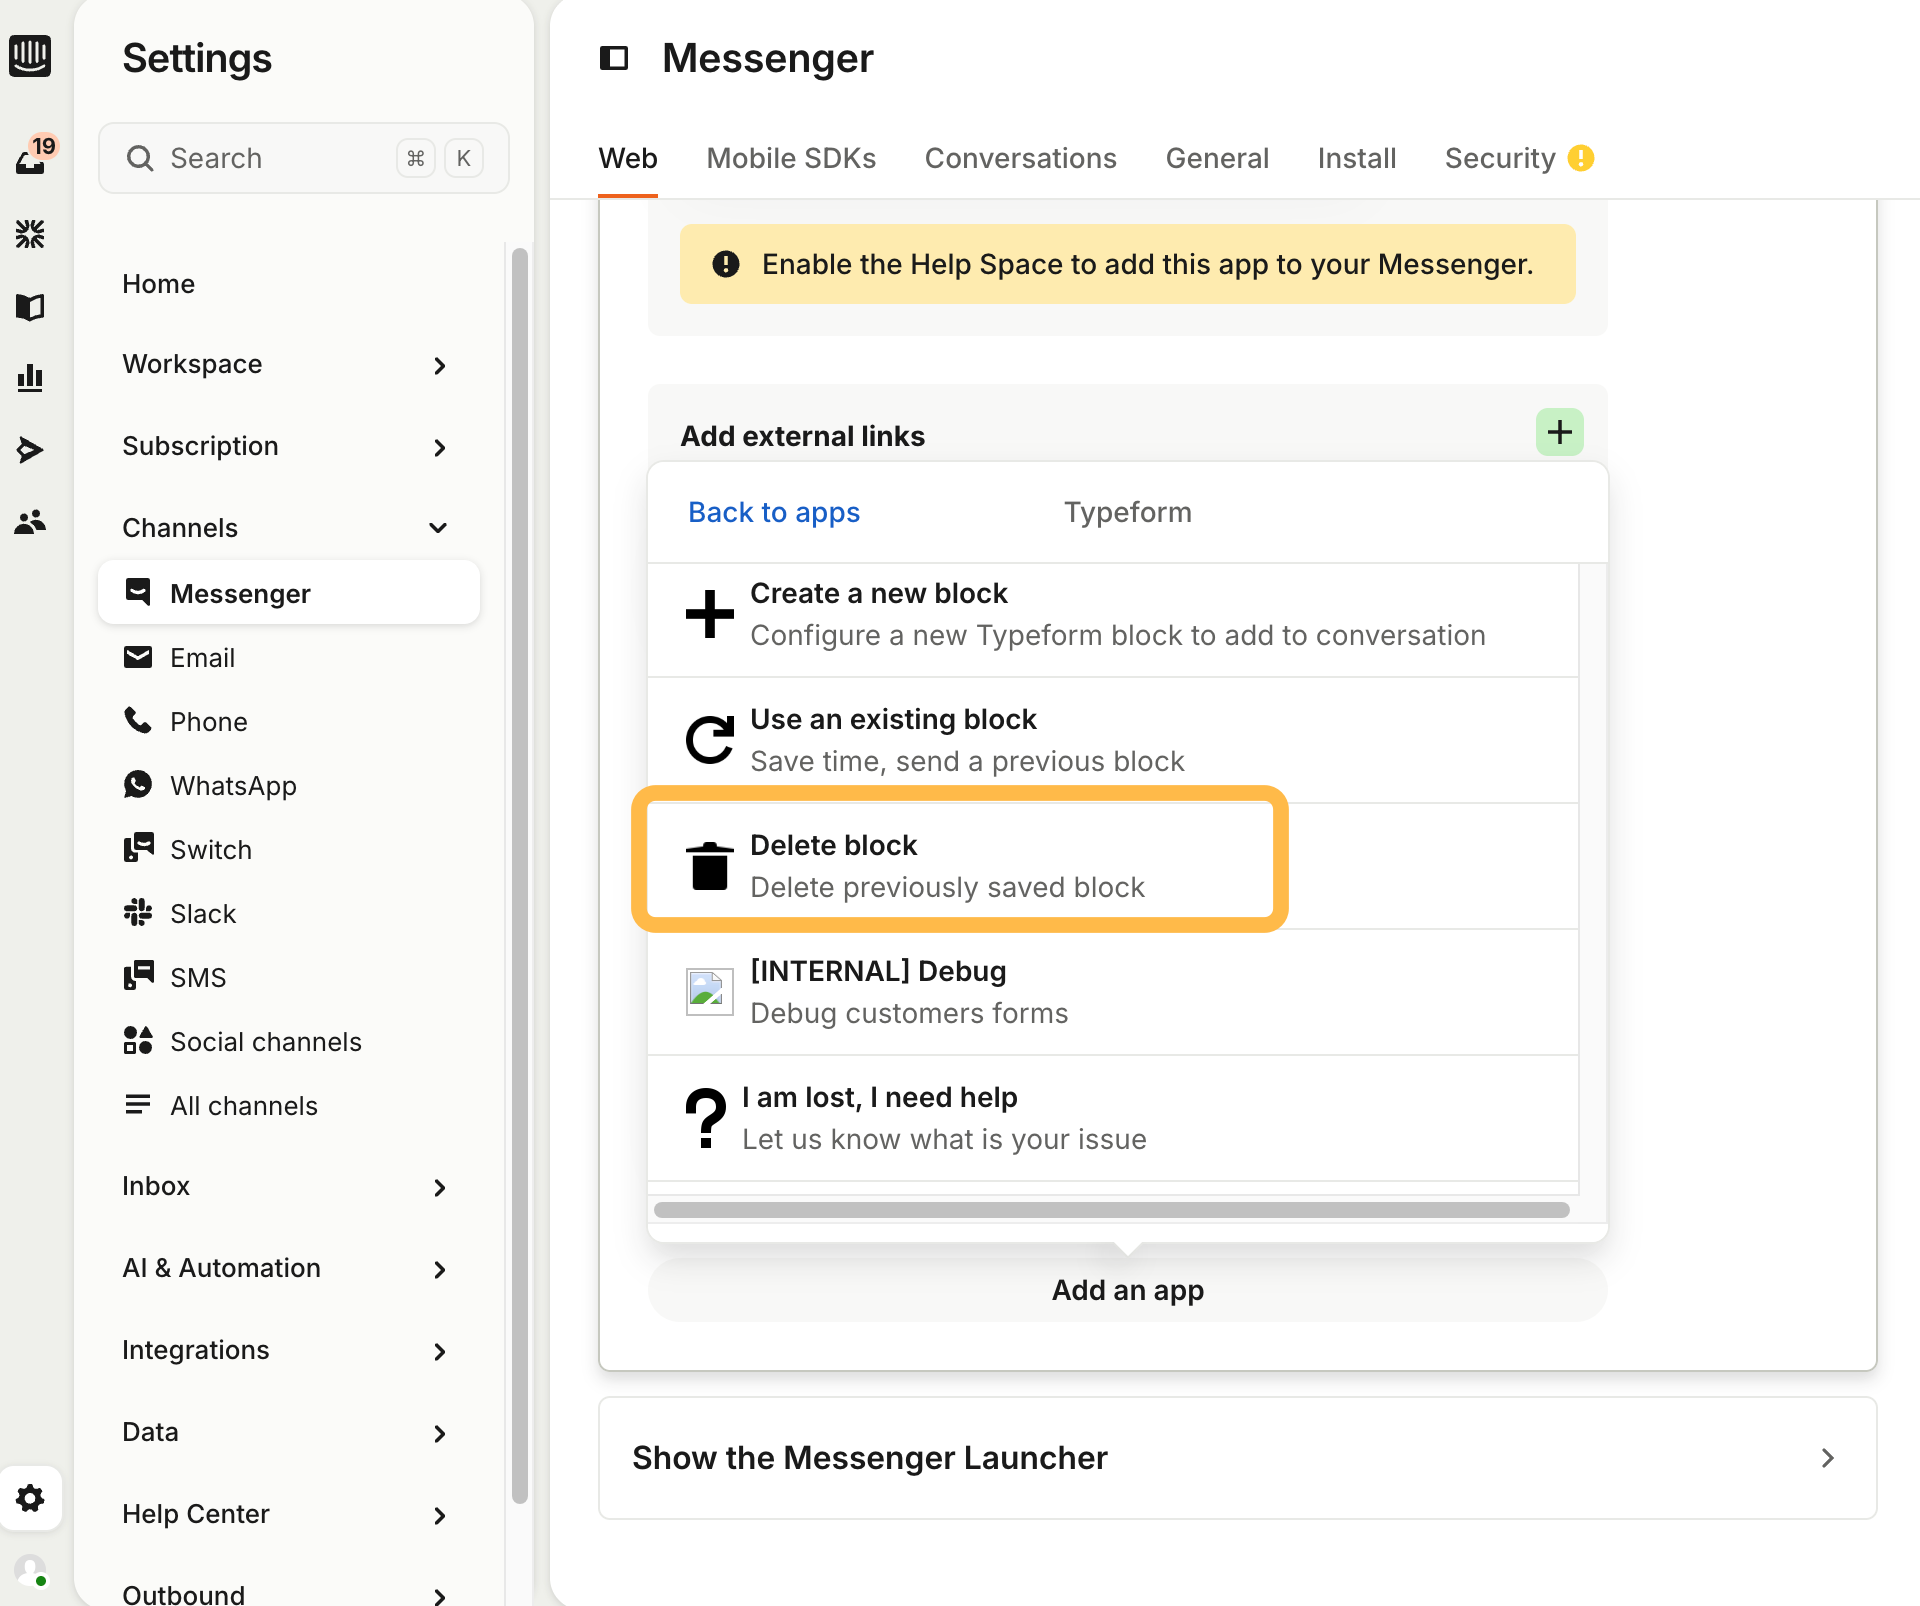Open the Security tab
The image size is (1920, 1606).
1499,158
